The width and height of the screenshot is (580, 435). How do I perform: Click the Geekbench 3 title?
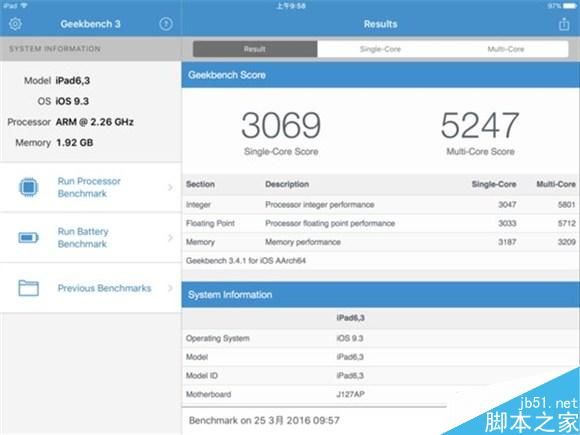pyautogui.click(x=90, y=24)
